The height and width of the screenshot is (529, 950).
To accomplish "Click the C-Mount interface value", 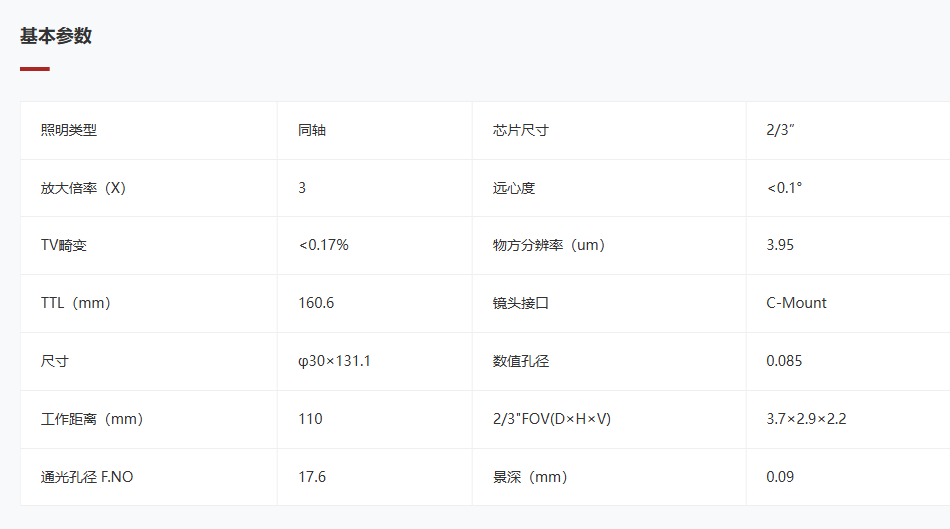I will [x=796, y=303].
